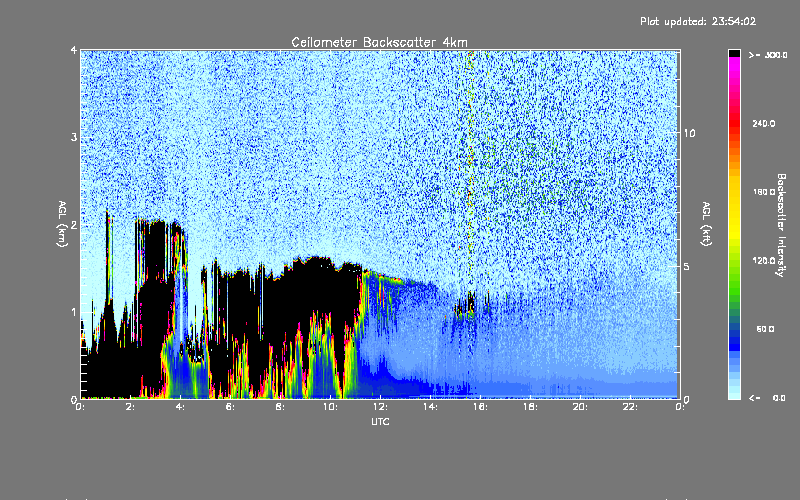Click the "120.0" colorbar value
800x500 pixels.
(x=763, y=260)
